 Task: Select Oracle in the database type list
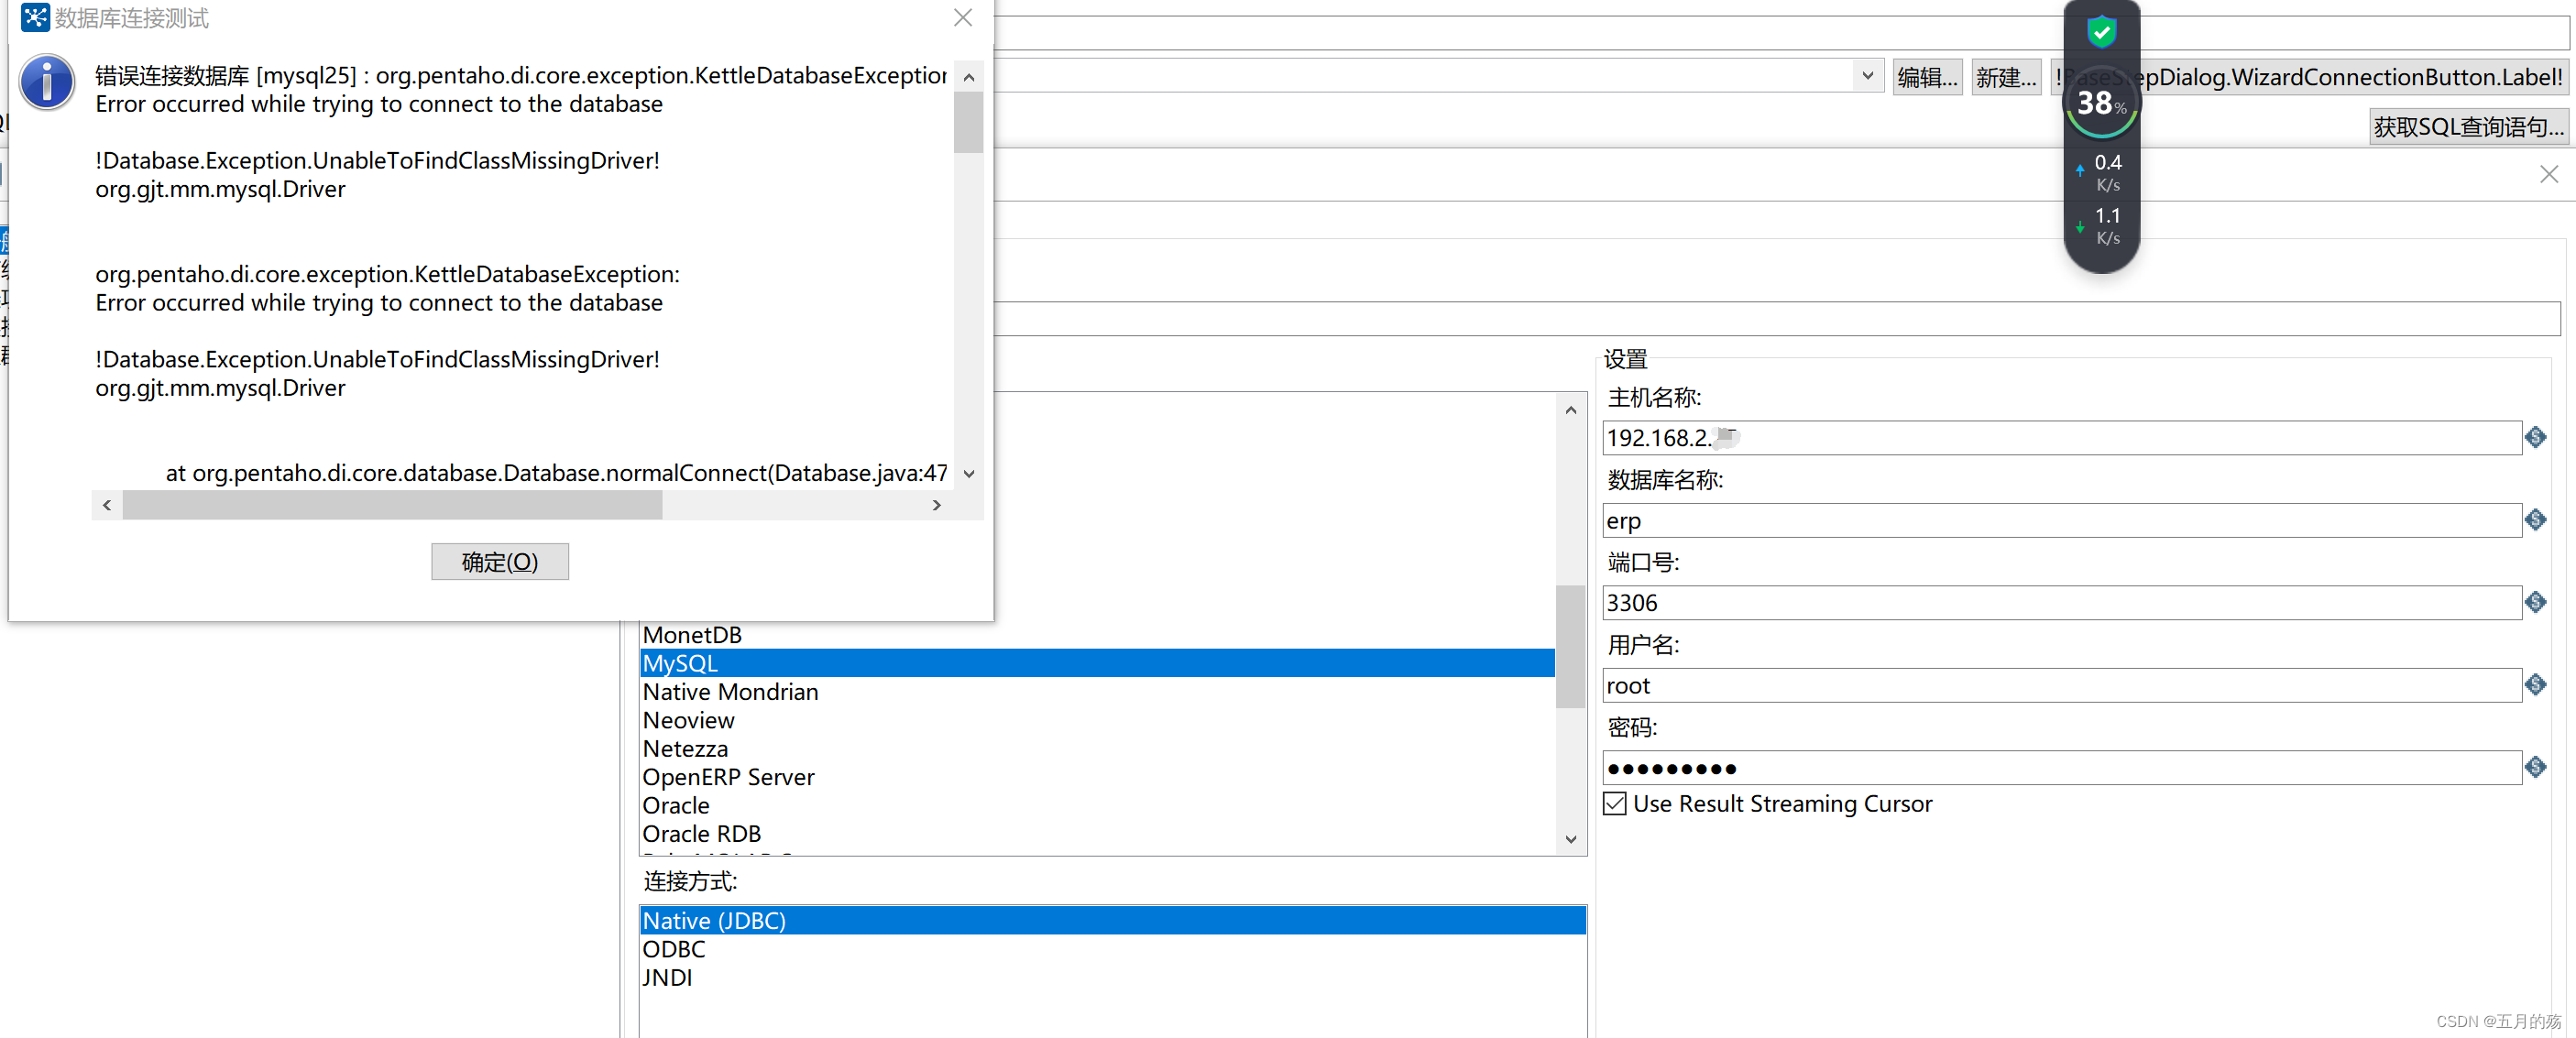point(677,805)
